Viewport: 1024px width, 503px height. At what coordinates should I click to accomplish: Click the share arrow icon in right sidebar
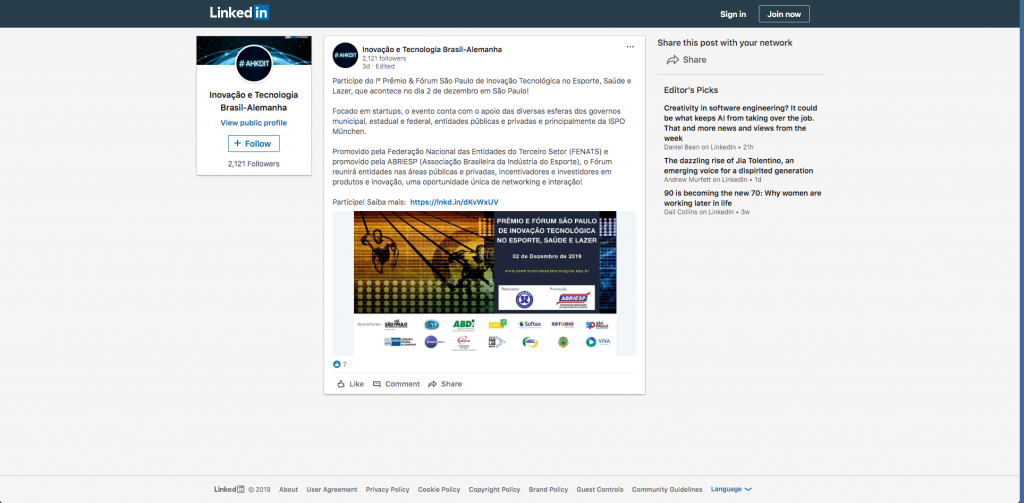(673, 60)
